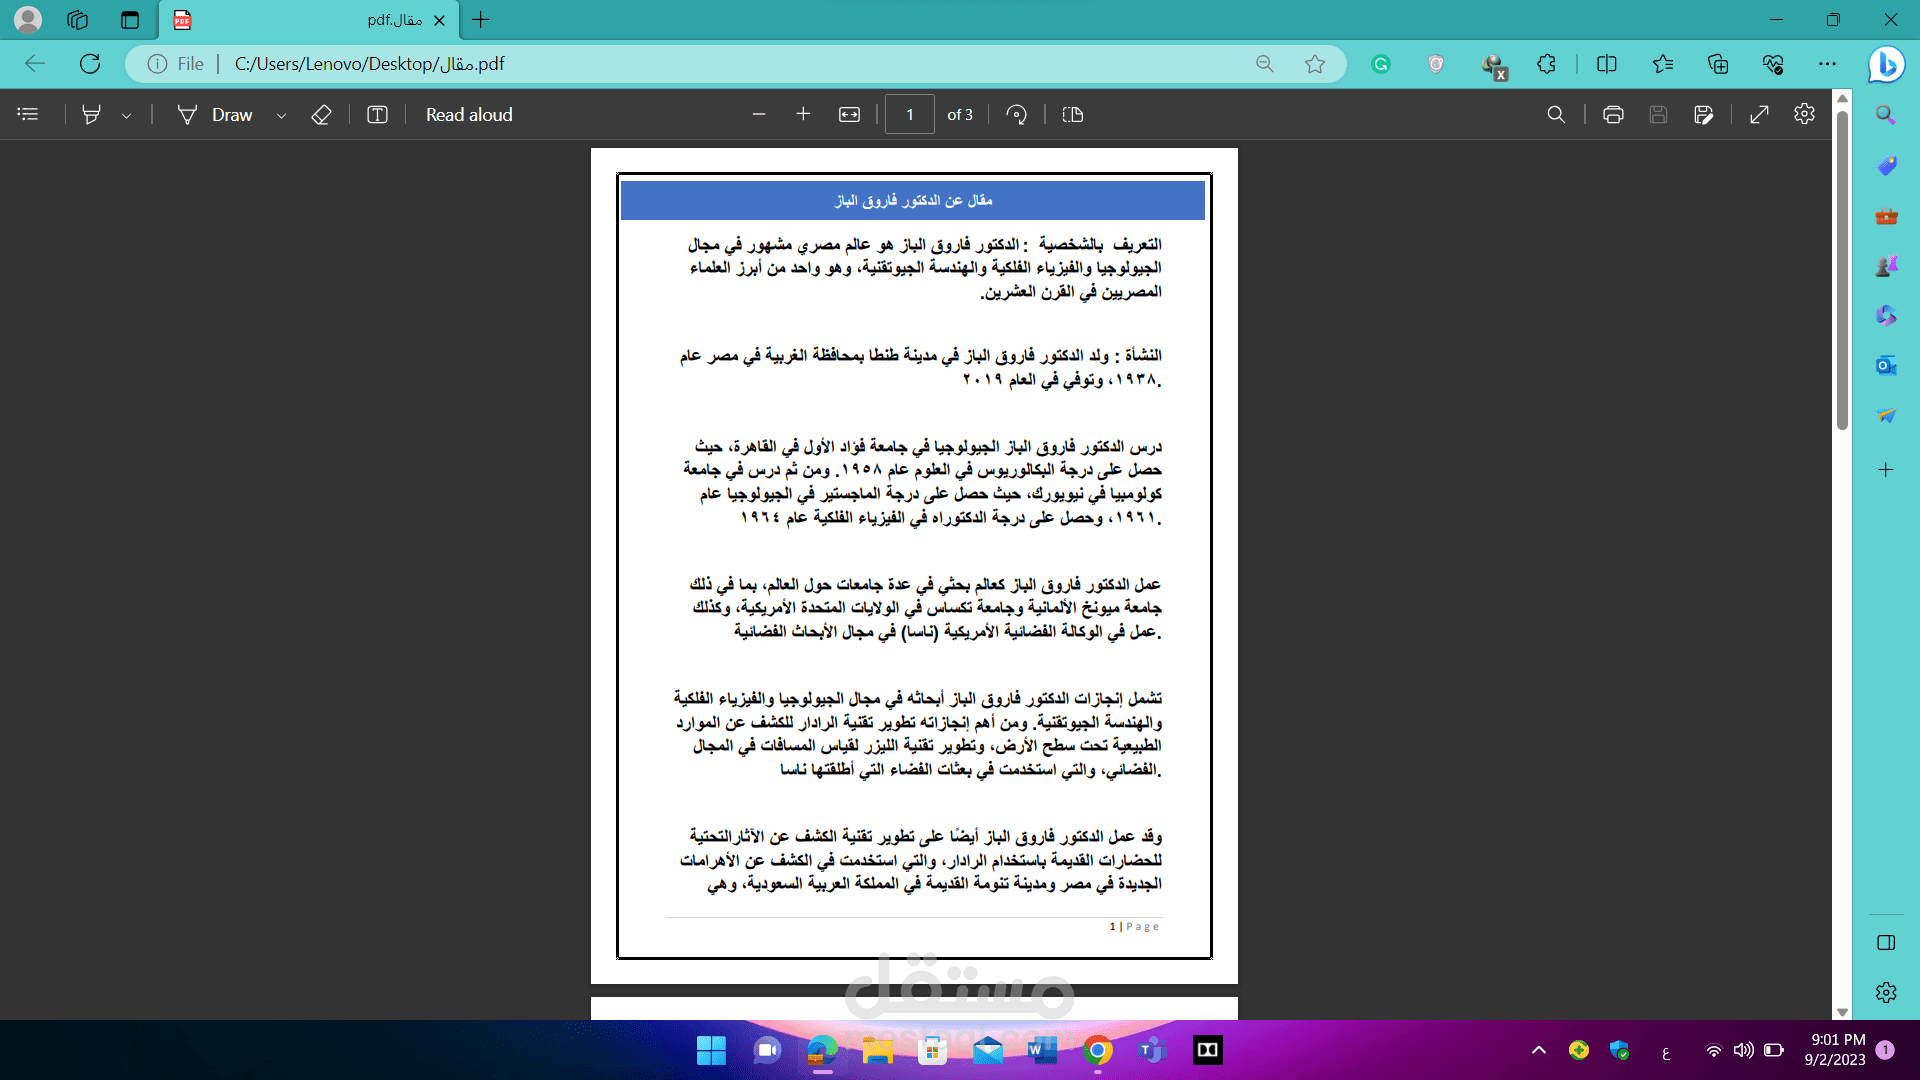Add this page to favorites star
Image resolution: width=1920 pixels, height=1080 pixels.
1315,64
